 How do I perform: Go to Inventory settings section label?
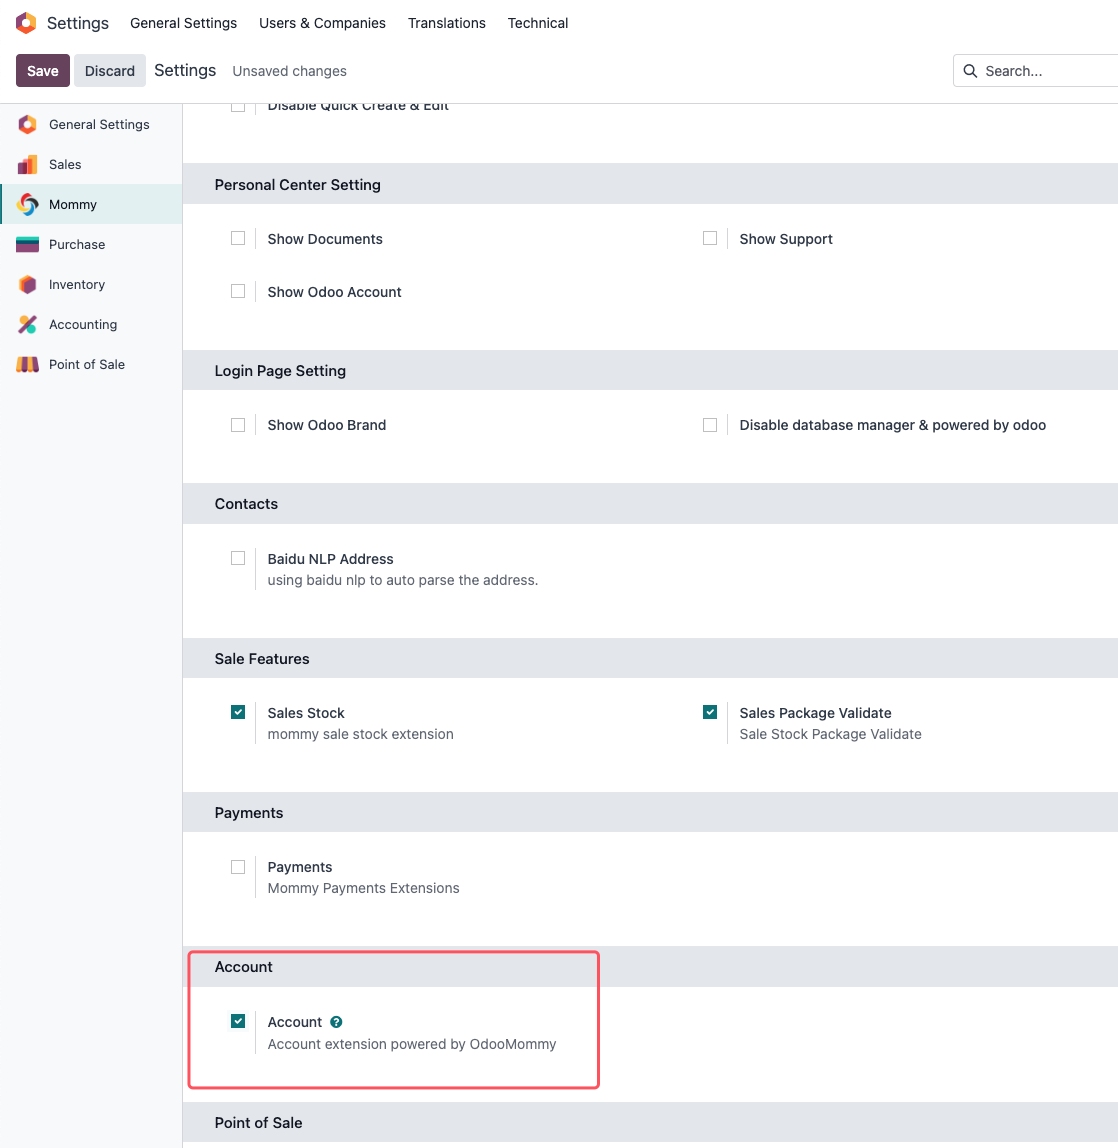click(77, 285)
